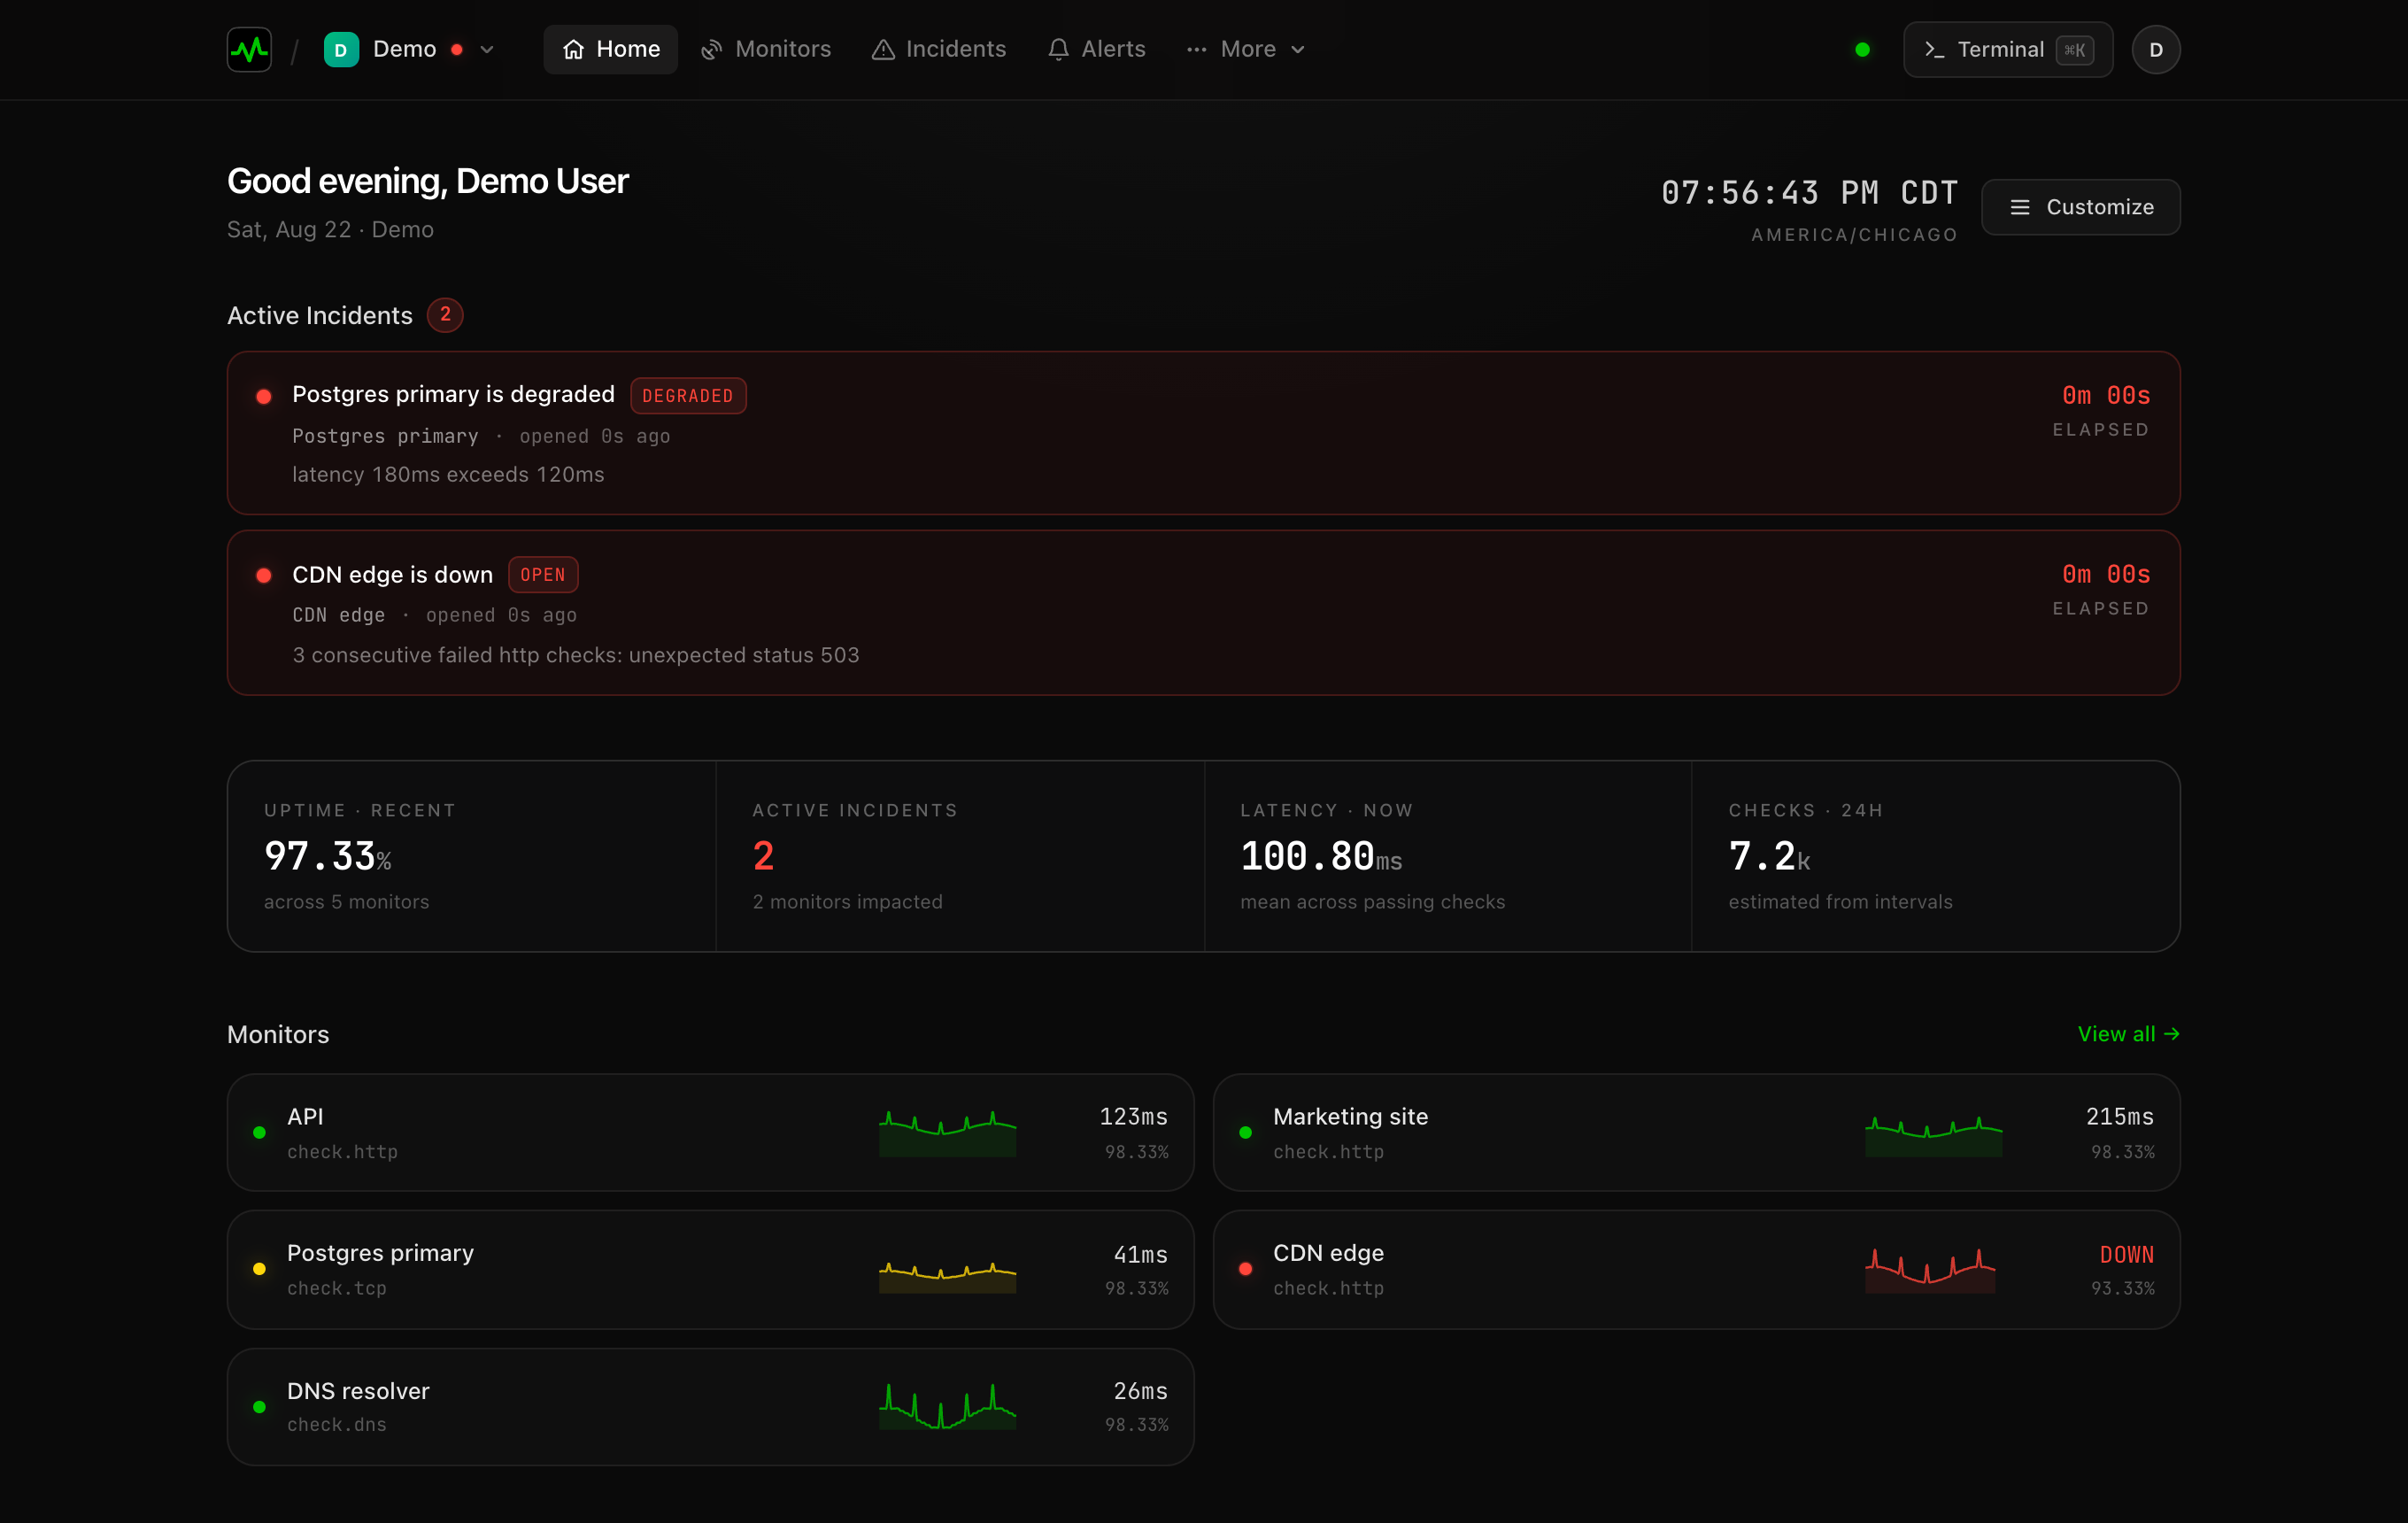The height and width of the screenshot is (1523, 2408).
Task: Click the house icon in Home tab
Action: 573,49
